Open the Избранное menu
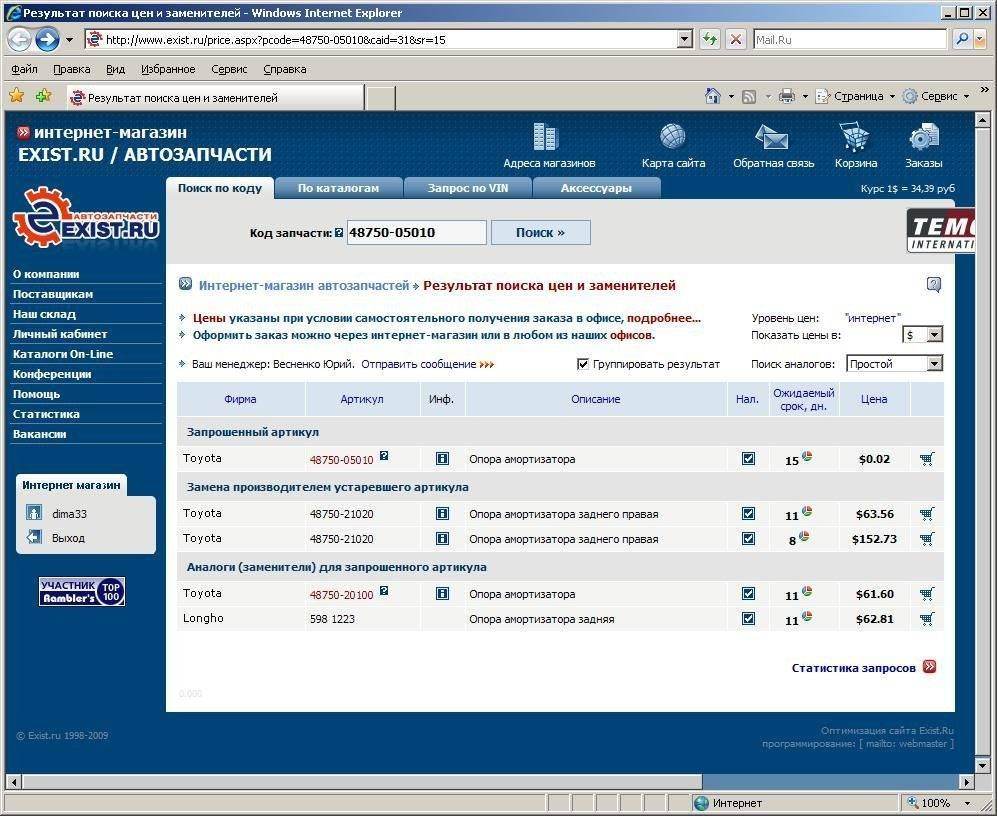Image resolution: width=997 pixels, height=816 pixels. (x=167, y=69)
